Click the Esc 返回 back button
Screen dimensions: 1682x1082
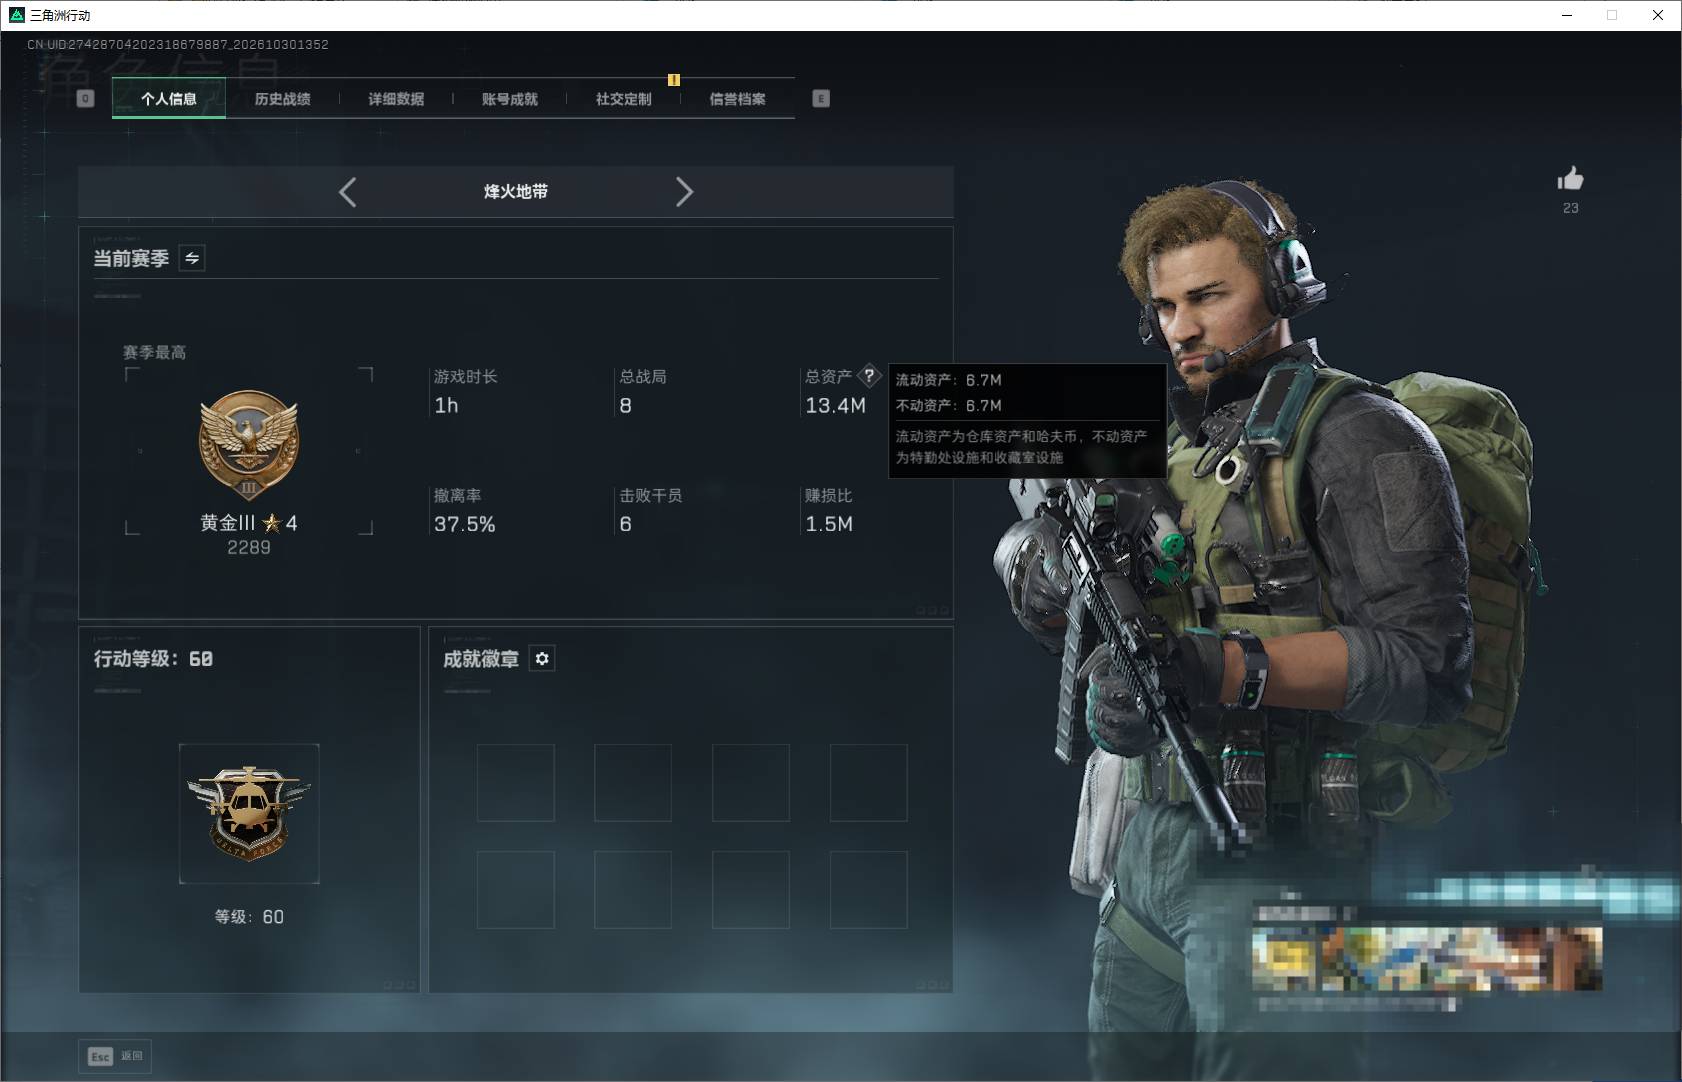115,1056
